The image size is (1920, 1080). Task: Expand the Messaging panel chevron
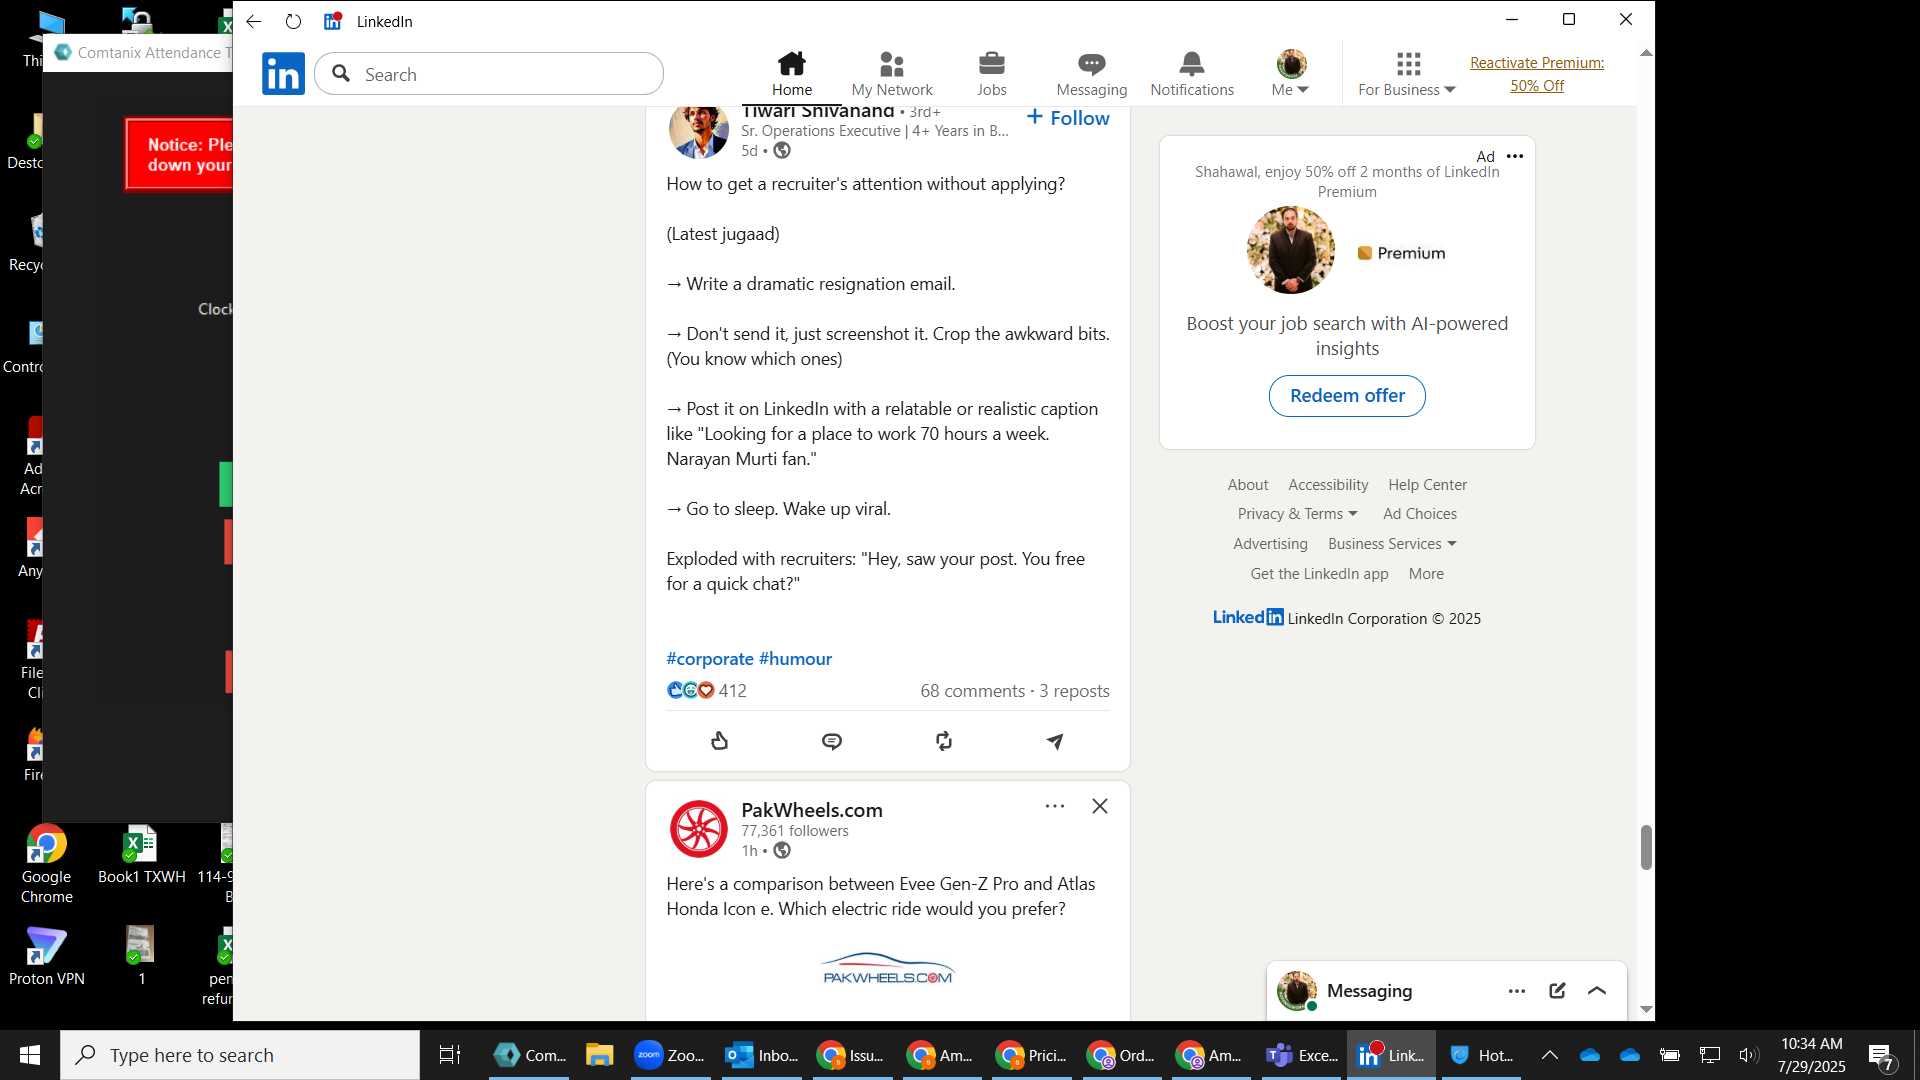pyautogui.click(x=1597, y=991)
